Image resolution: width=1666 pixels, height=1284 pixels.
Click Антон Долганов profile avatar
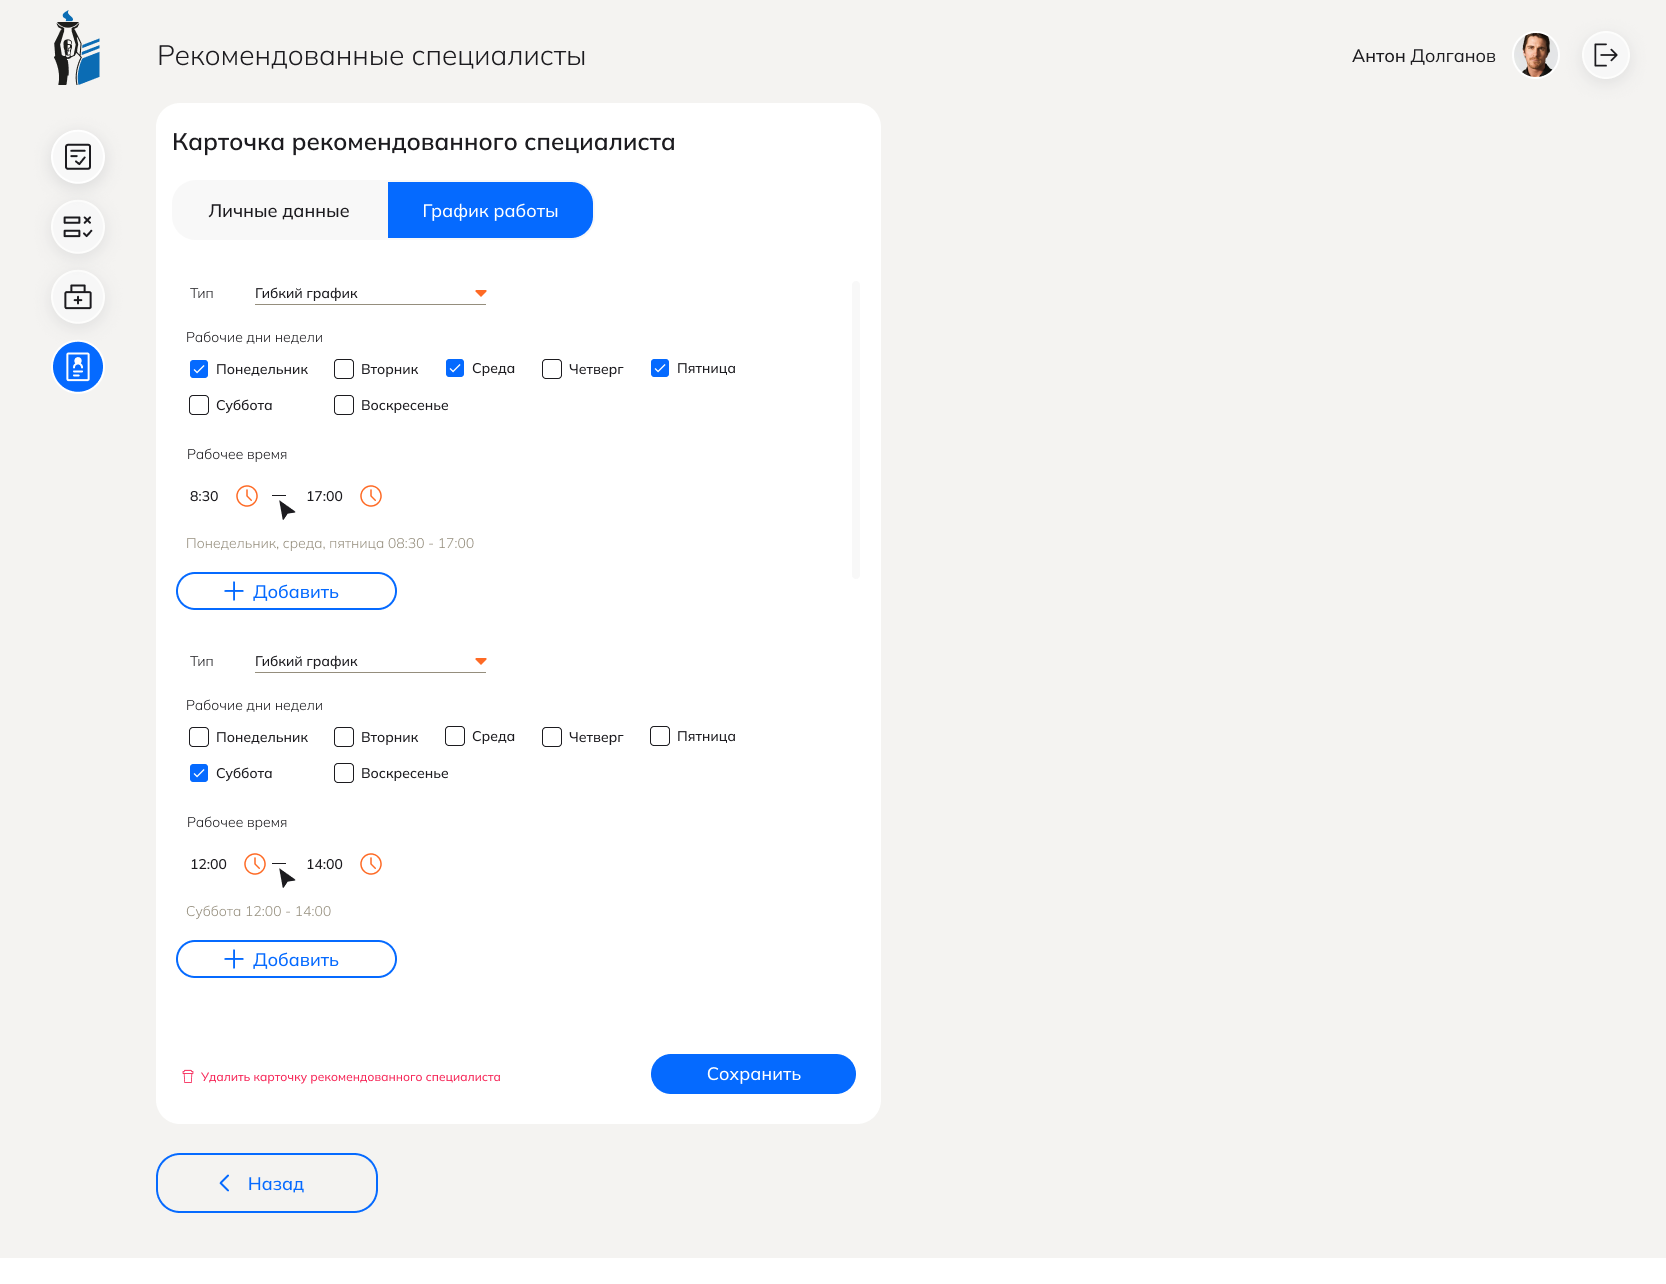tap(1535, 55)
